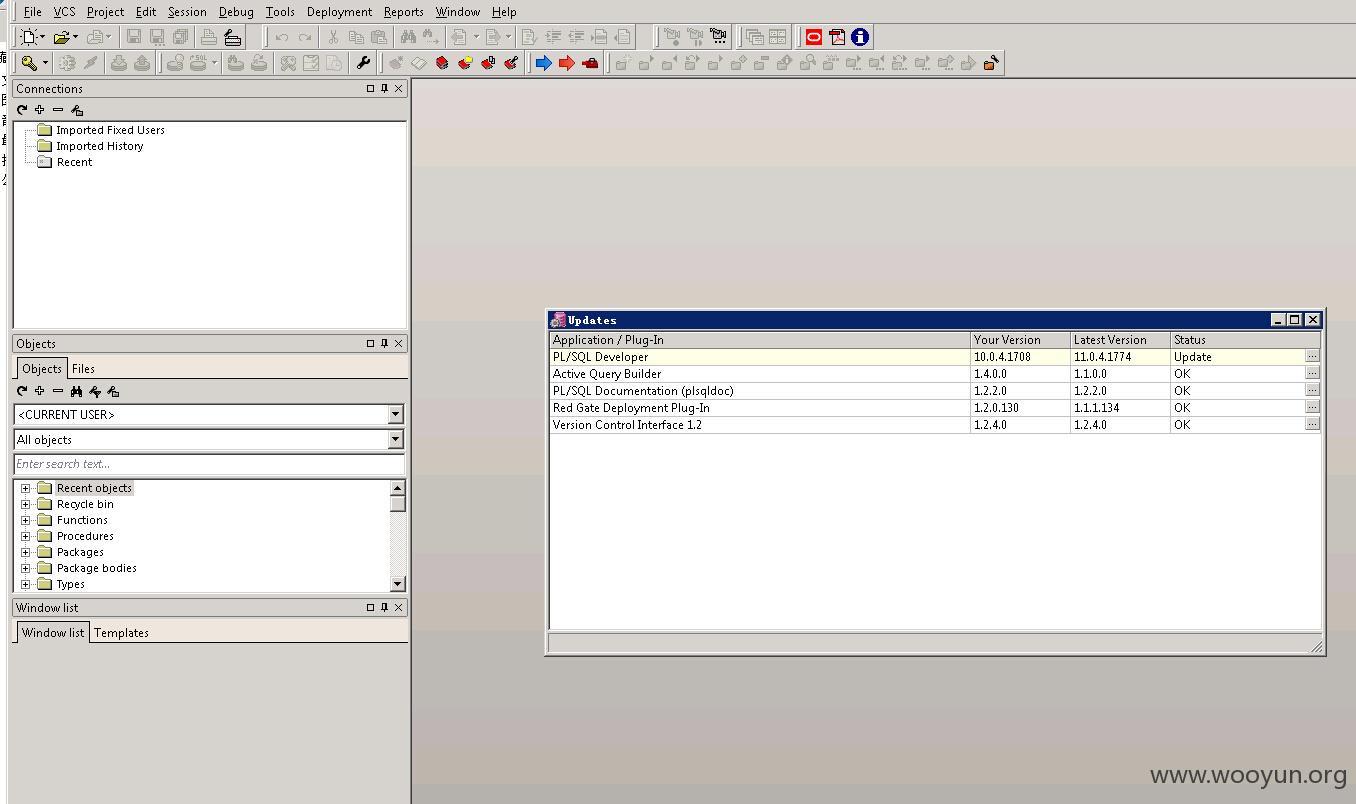Expand the Recycle bin node
This screenshot has width=1356, height=804.
coord(26,504)
